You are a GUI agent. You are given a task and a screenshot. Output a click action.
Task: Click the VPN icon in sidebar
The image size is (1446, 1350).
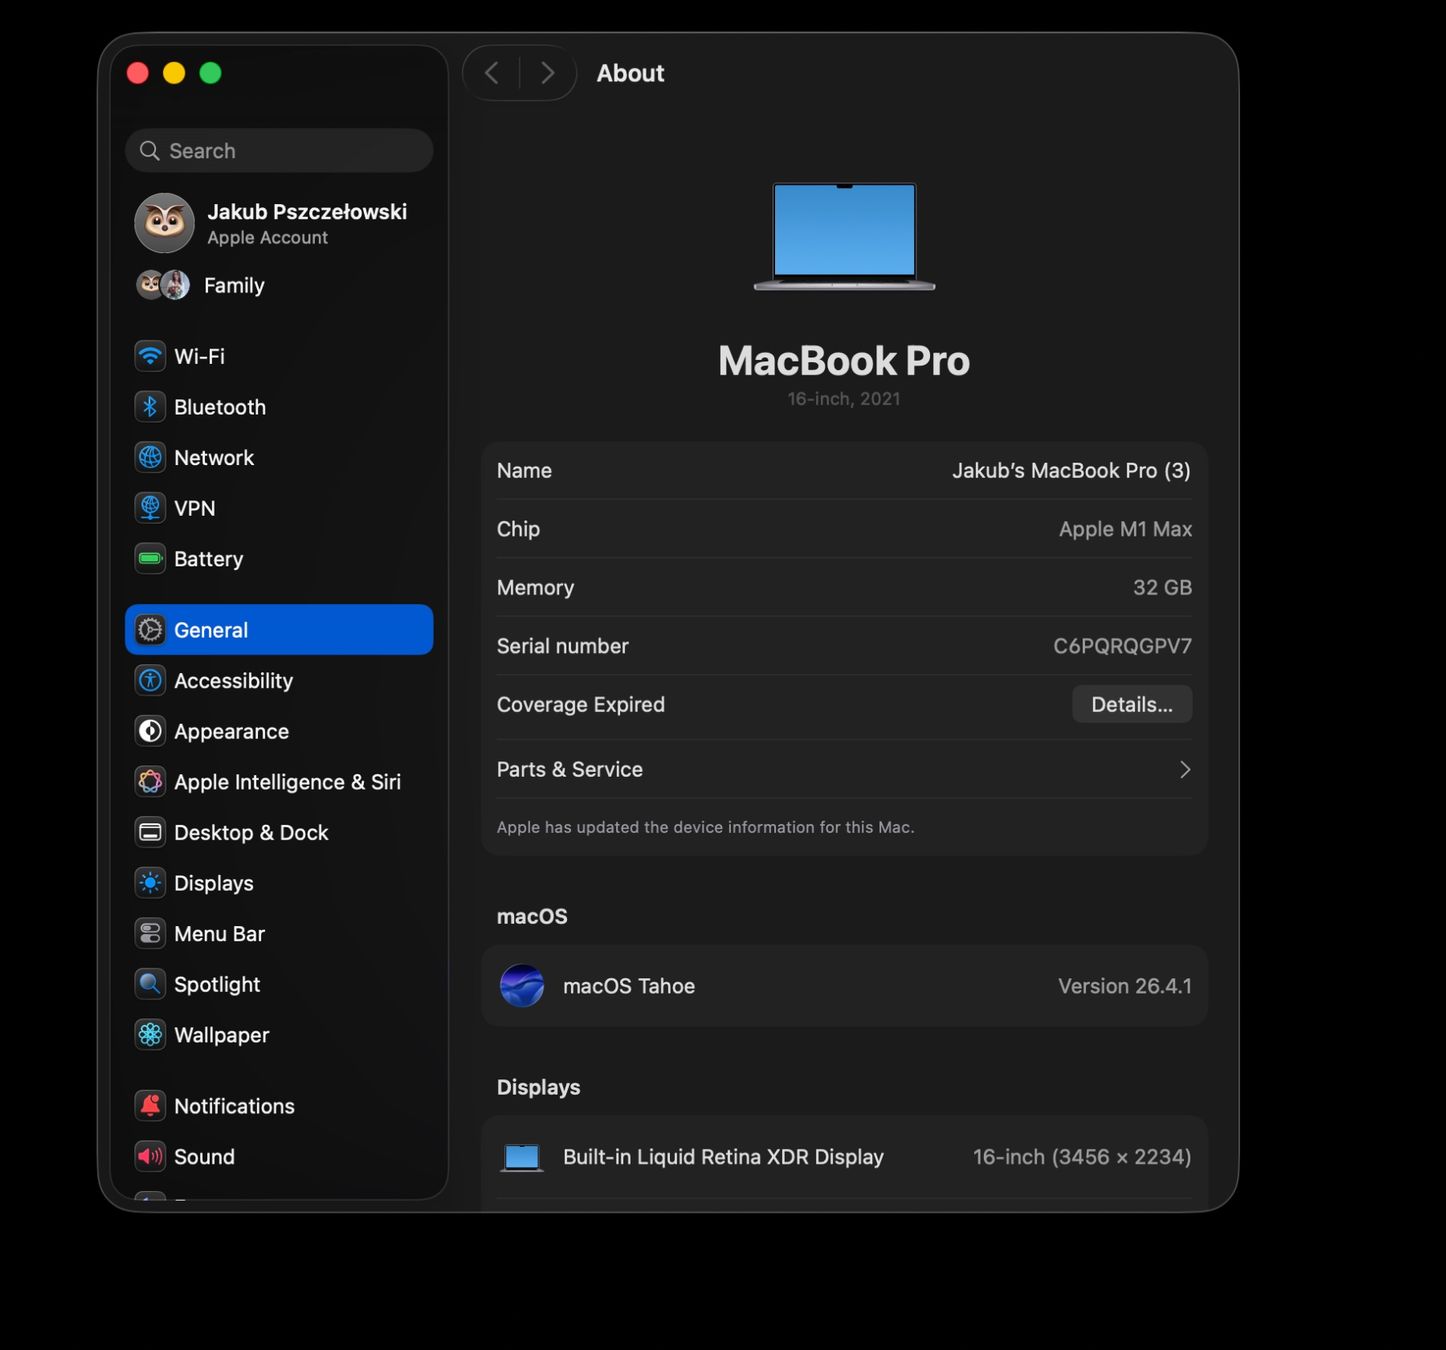point(150,508)
